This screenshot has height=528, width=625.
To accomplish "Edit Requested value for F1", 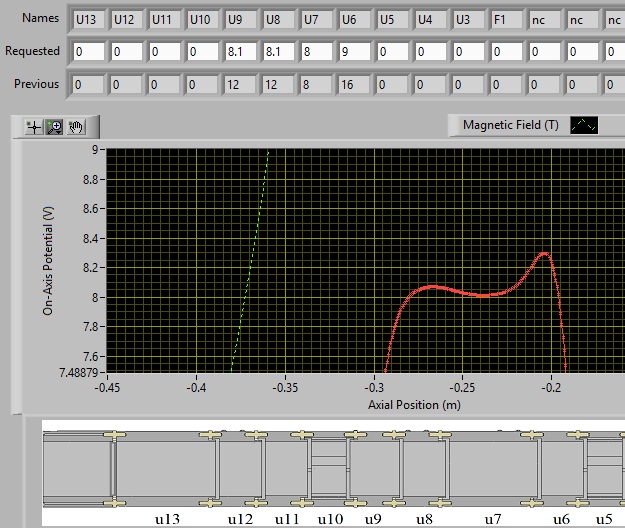I will tap(507, 52).
